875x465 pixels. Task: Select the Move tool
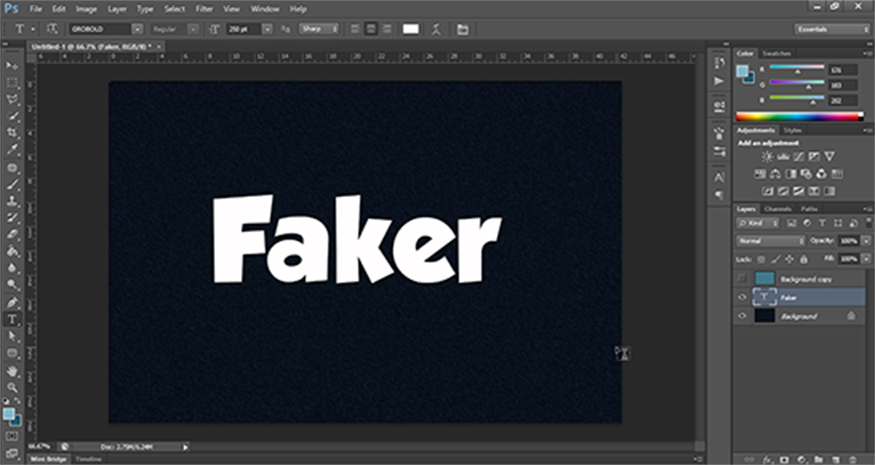coord(13,64)
